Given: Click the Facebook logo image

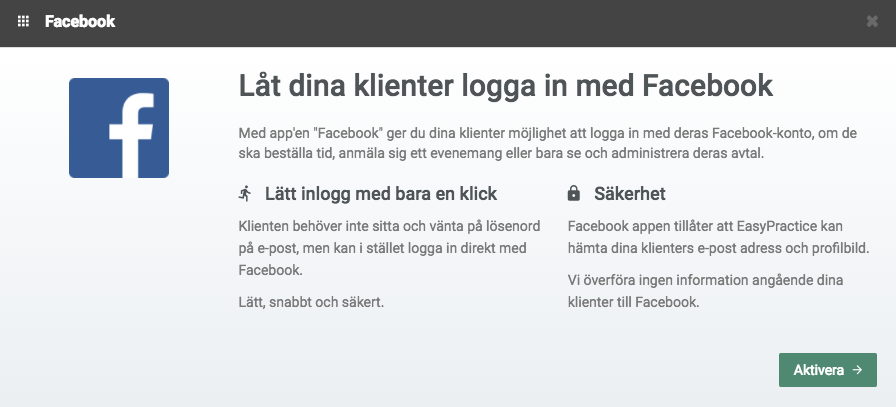Looking at the screenshot, I should click(119, 128).
